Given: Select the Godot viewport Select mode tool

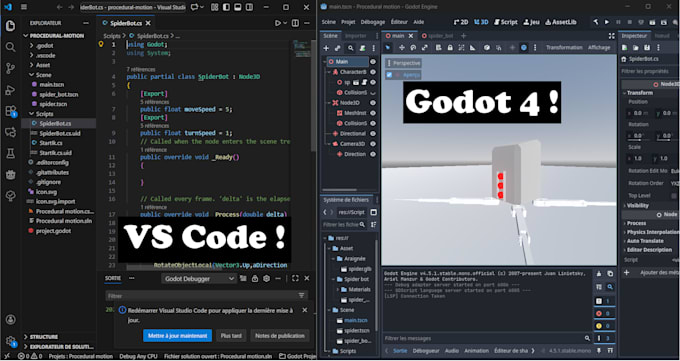Looking at the screenshot, I should point(388,48).
